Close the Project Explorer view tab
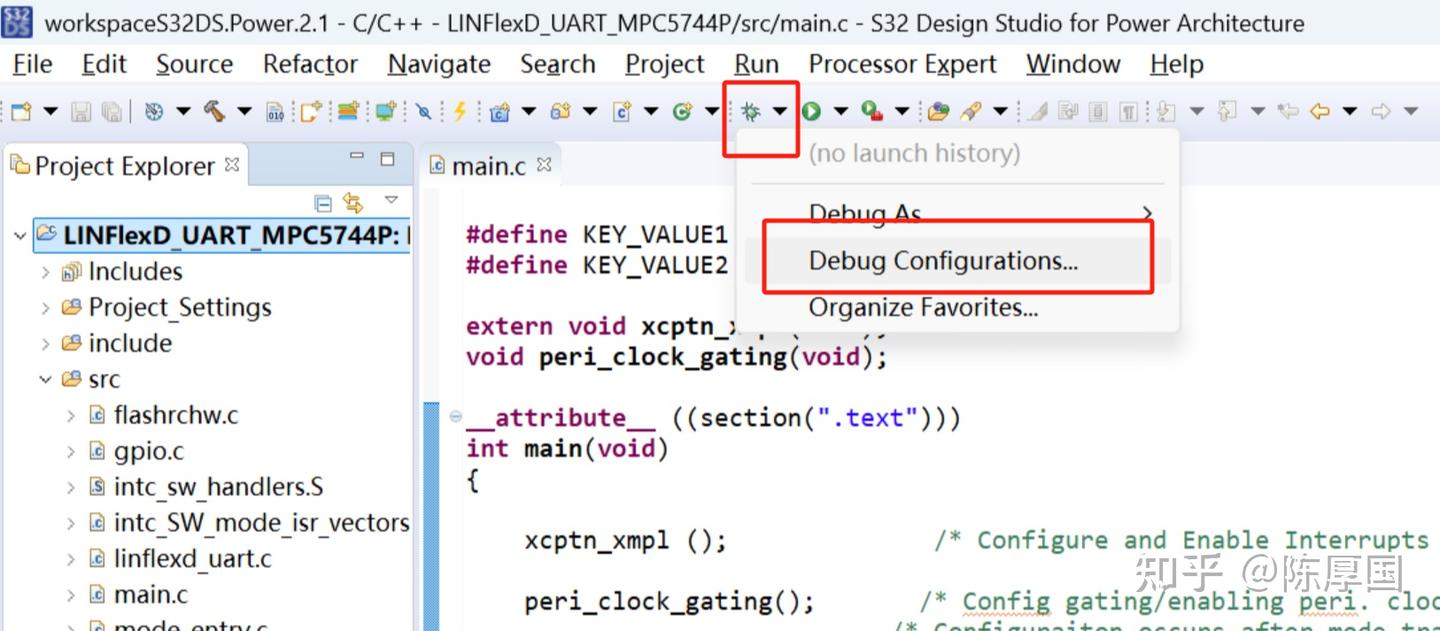Screen dimensions: 1440x631 pos(232,164)
